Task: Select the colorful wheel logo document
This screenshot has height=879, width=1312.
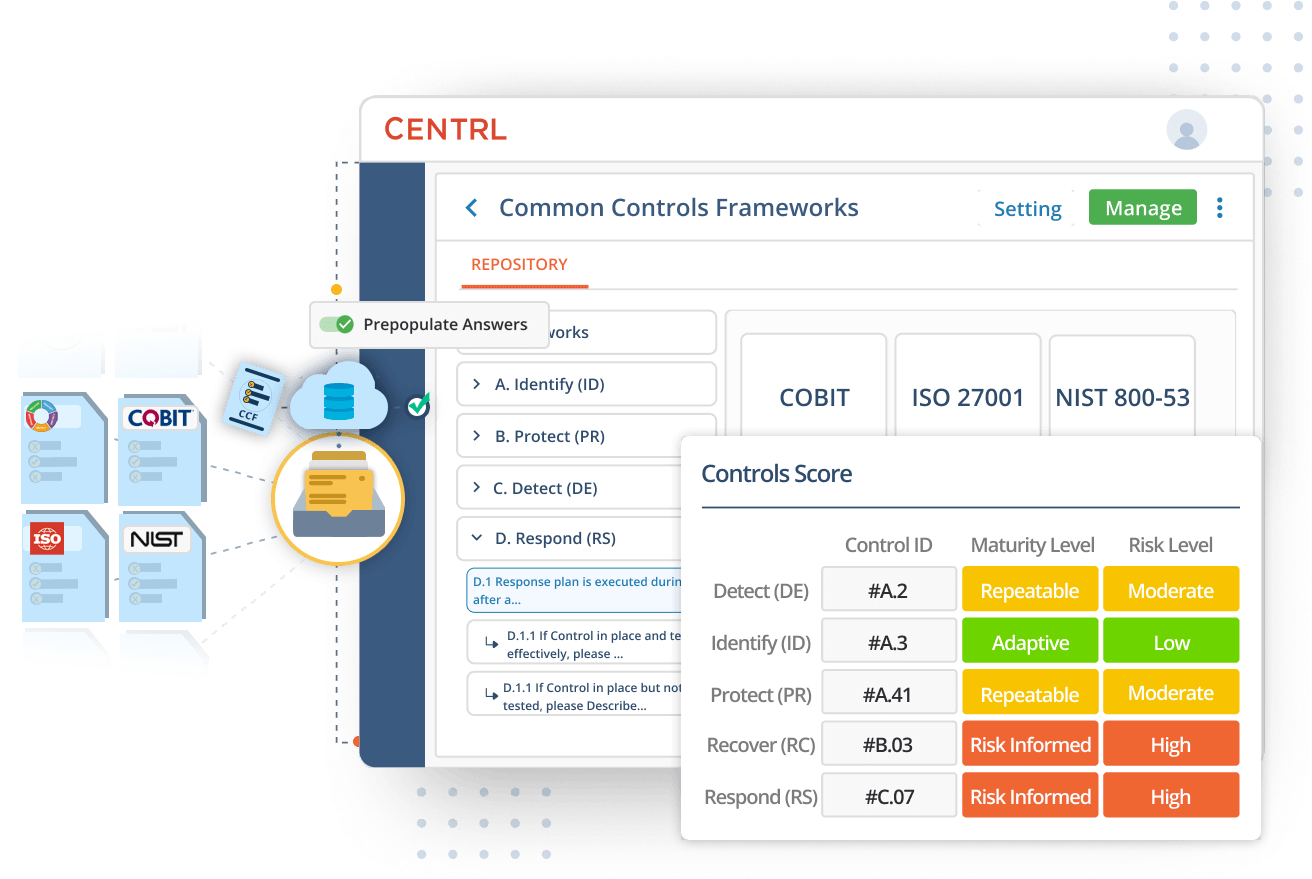Action: 65,448
